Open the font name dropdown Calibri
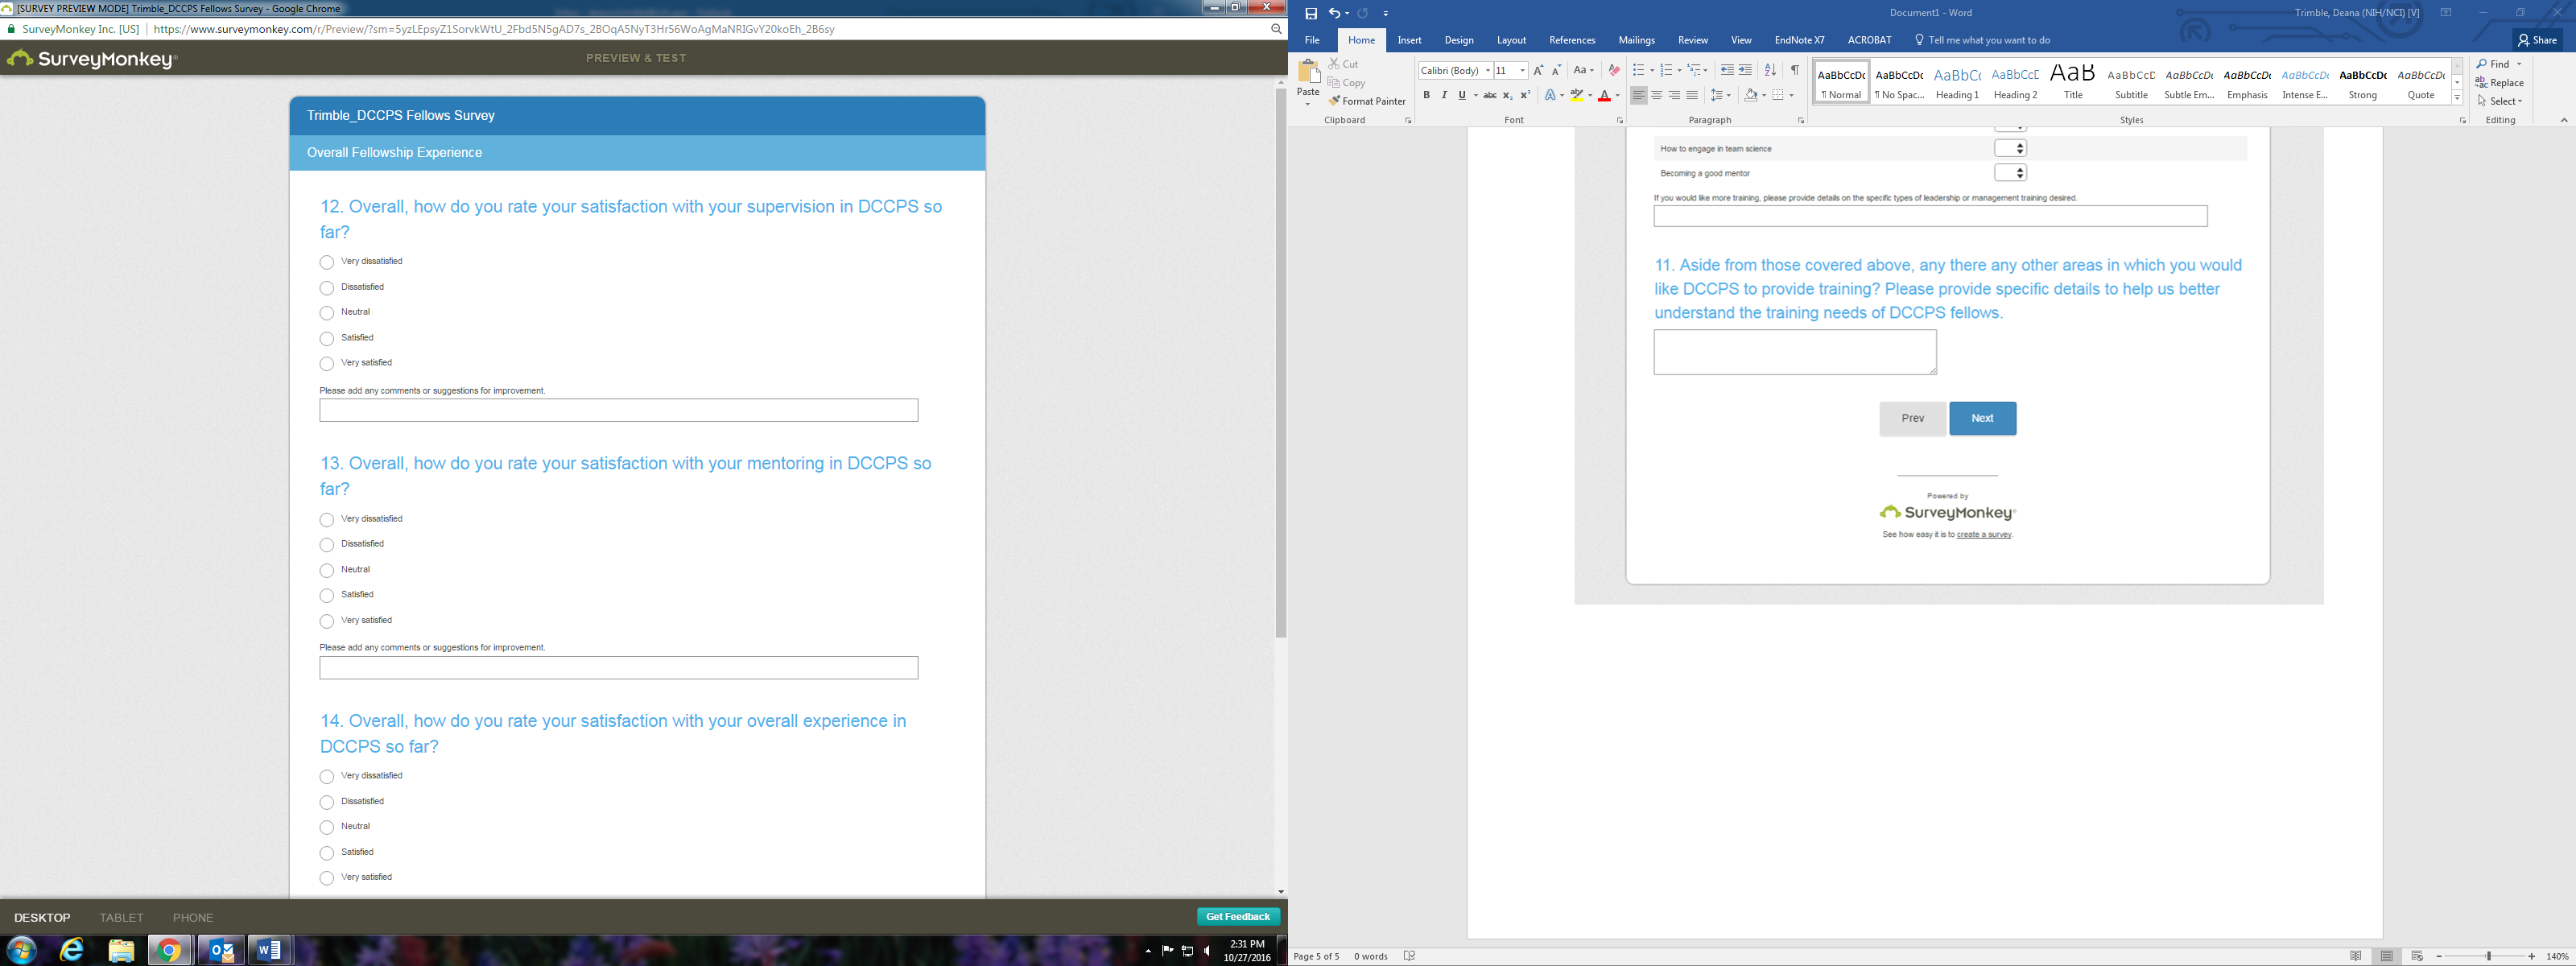This screenshot has width=2576, height=966. [x=1487, y=70]
